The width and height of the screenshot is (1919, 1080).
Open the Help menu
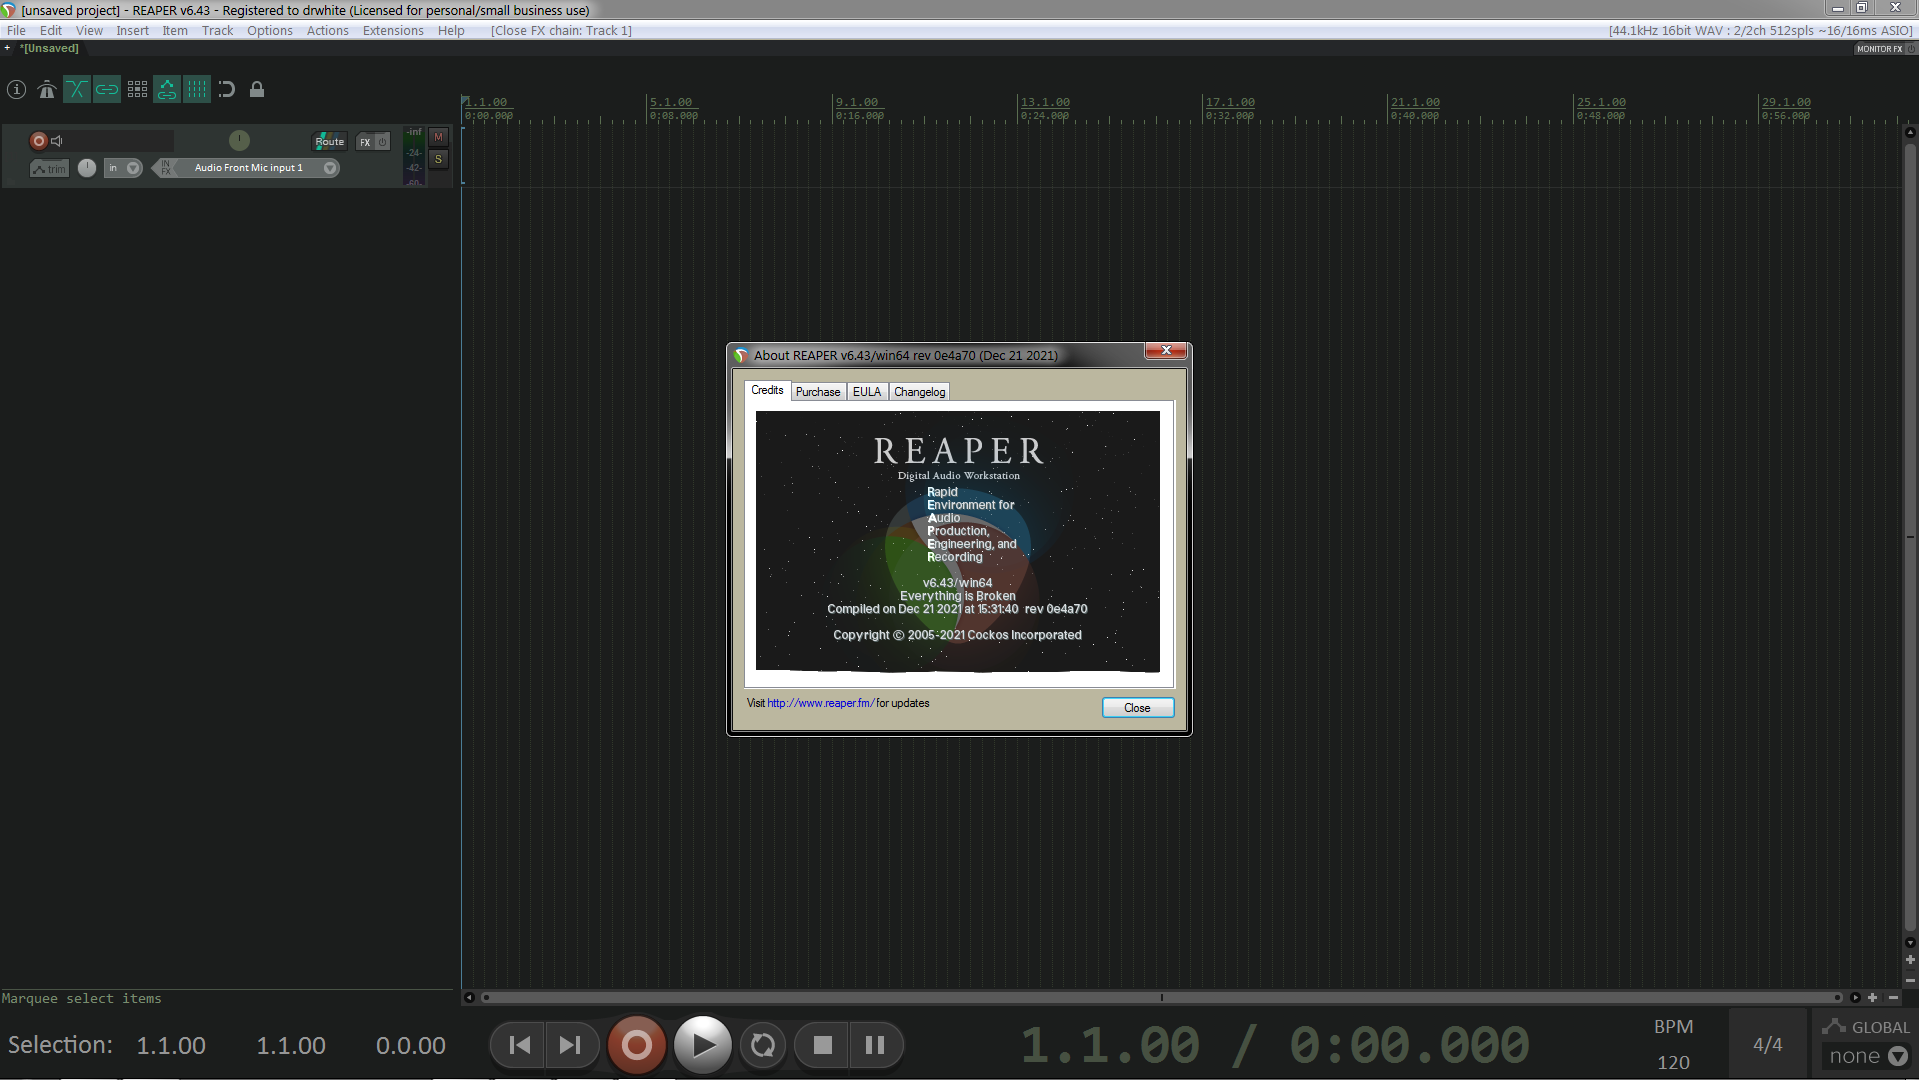[x=451, y=31]
